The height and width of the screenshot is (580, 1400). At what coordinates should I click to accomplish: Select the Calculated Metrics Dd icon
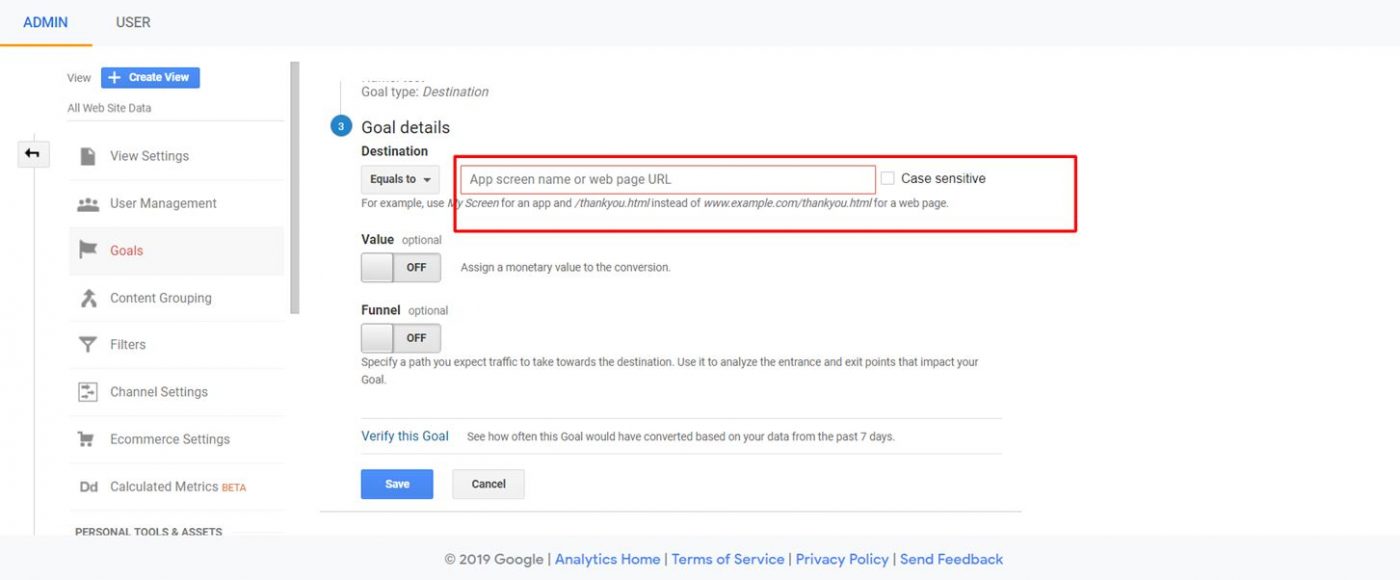point(89,486)
